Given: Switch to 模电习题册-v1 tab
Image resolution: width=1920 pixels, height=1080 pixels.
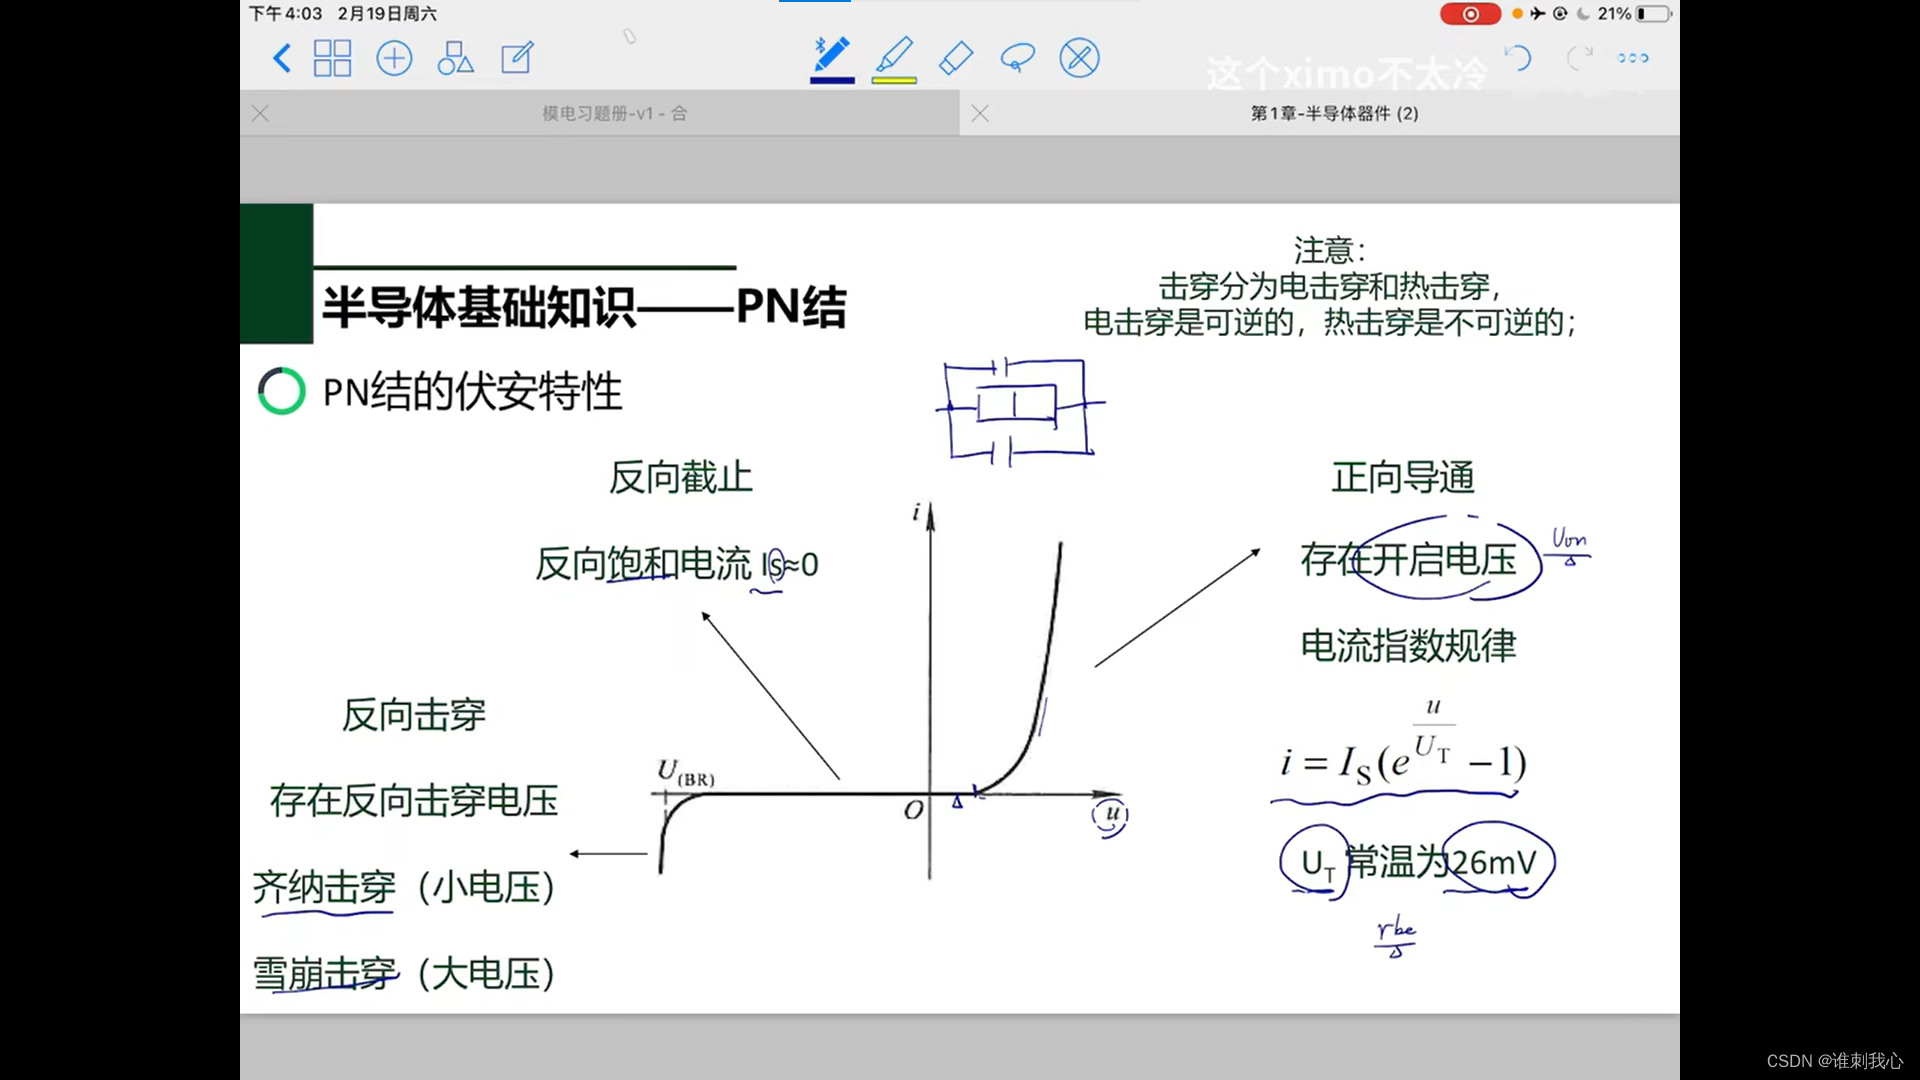Looking at the screenshot, I should 614,113.
